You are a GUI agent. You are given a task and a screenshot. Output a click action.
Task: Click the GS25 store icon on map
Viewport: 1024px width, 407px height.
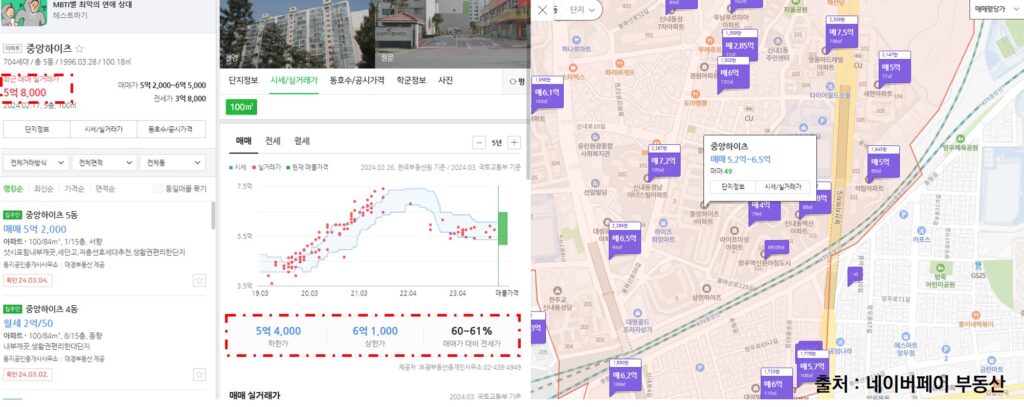click(978, 265)
